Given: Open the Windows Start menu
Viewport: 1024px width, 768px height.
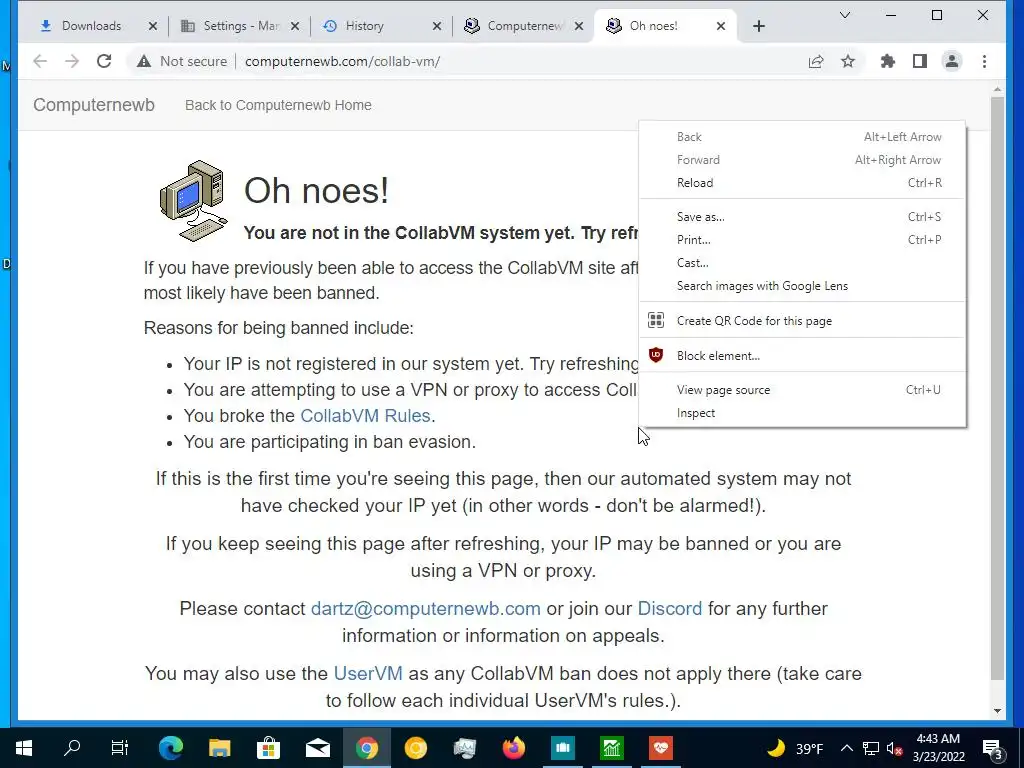Looking at the screenshot, I should (x=24, y=748).
